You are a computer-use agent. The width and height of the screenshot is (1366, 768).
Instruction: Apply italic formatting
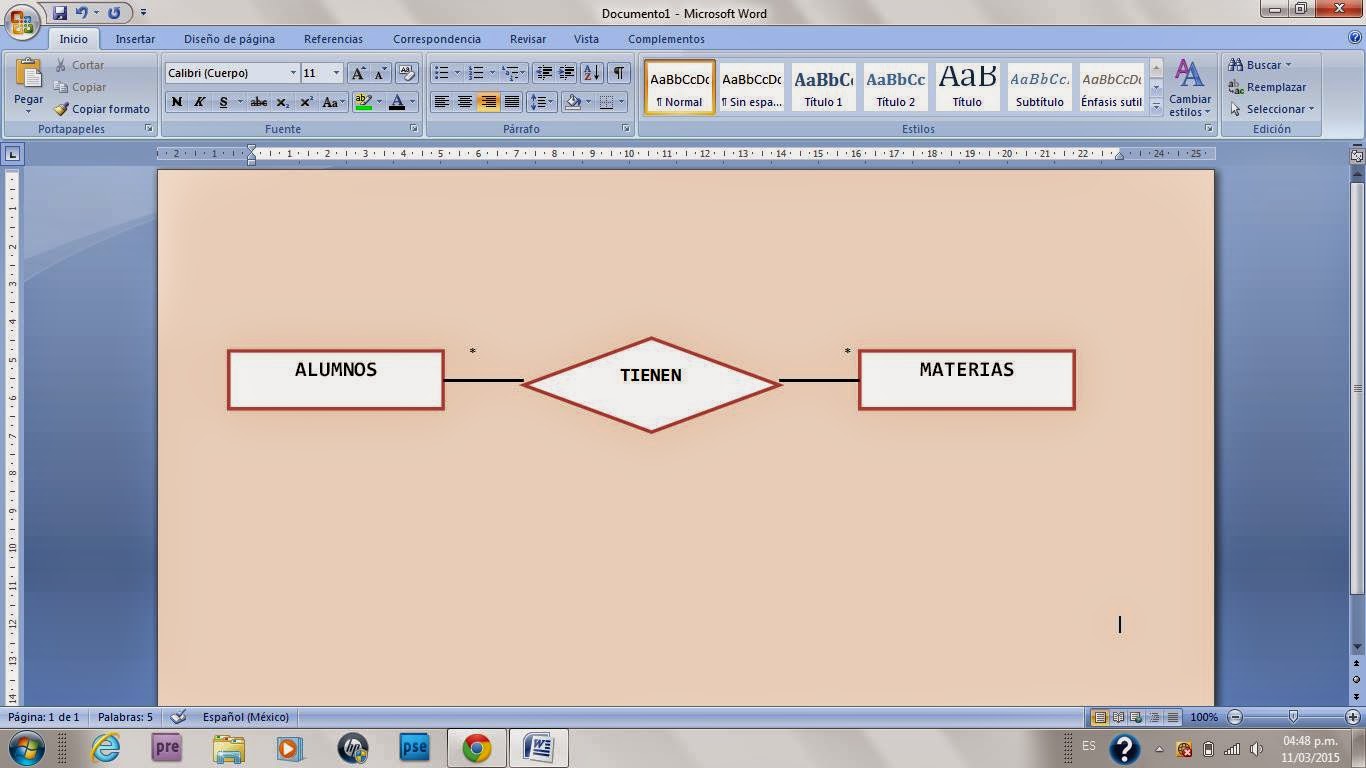(200, 102)
